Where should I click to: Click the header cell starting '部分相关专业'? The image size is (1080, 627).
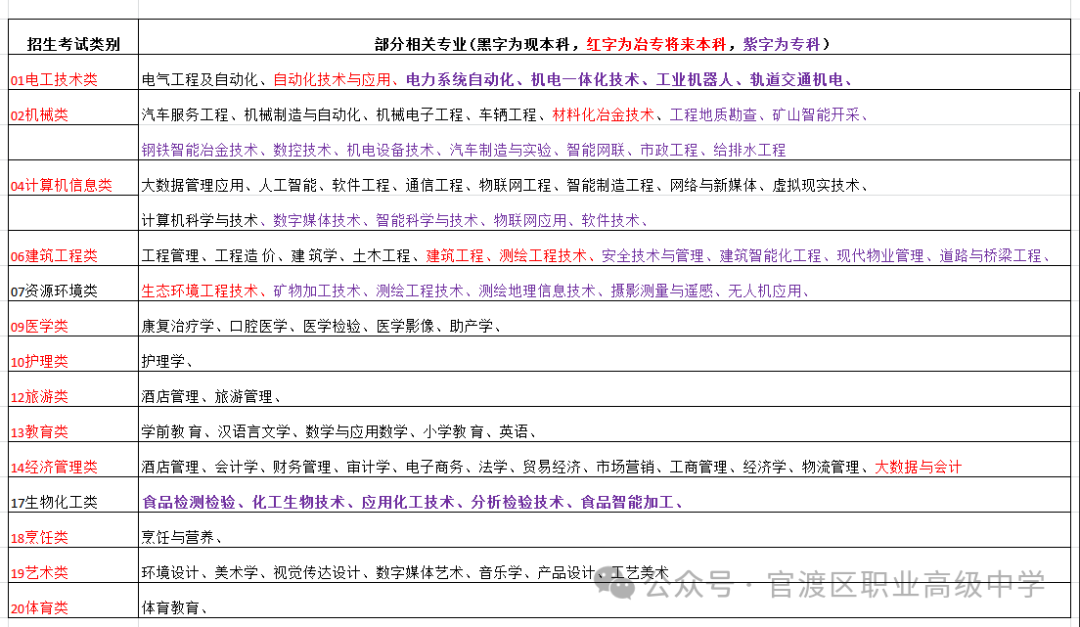[x=604, y=37]
